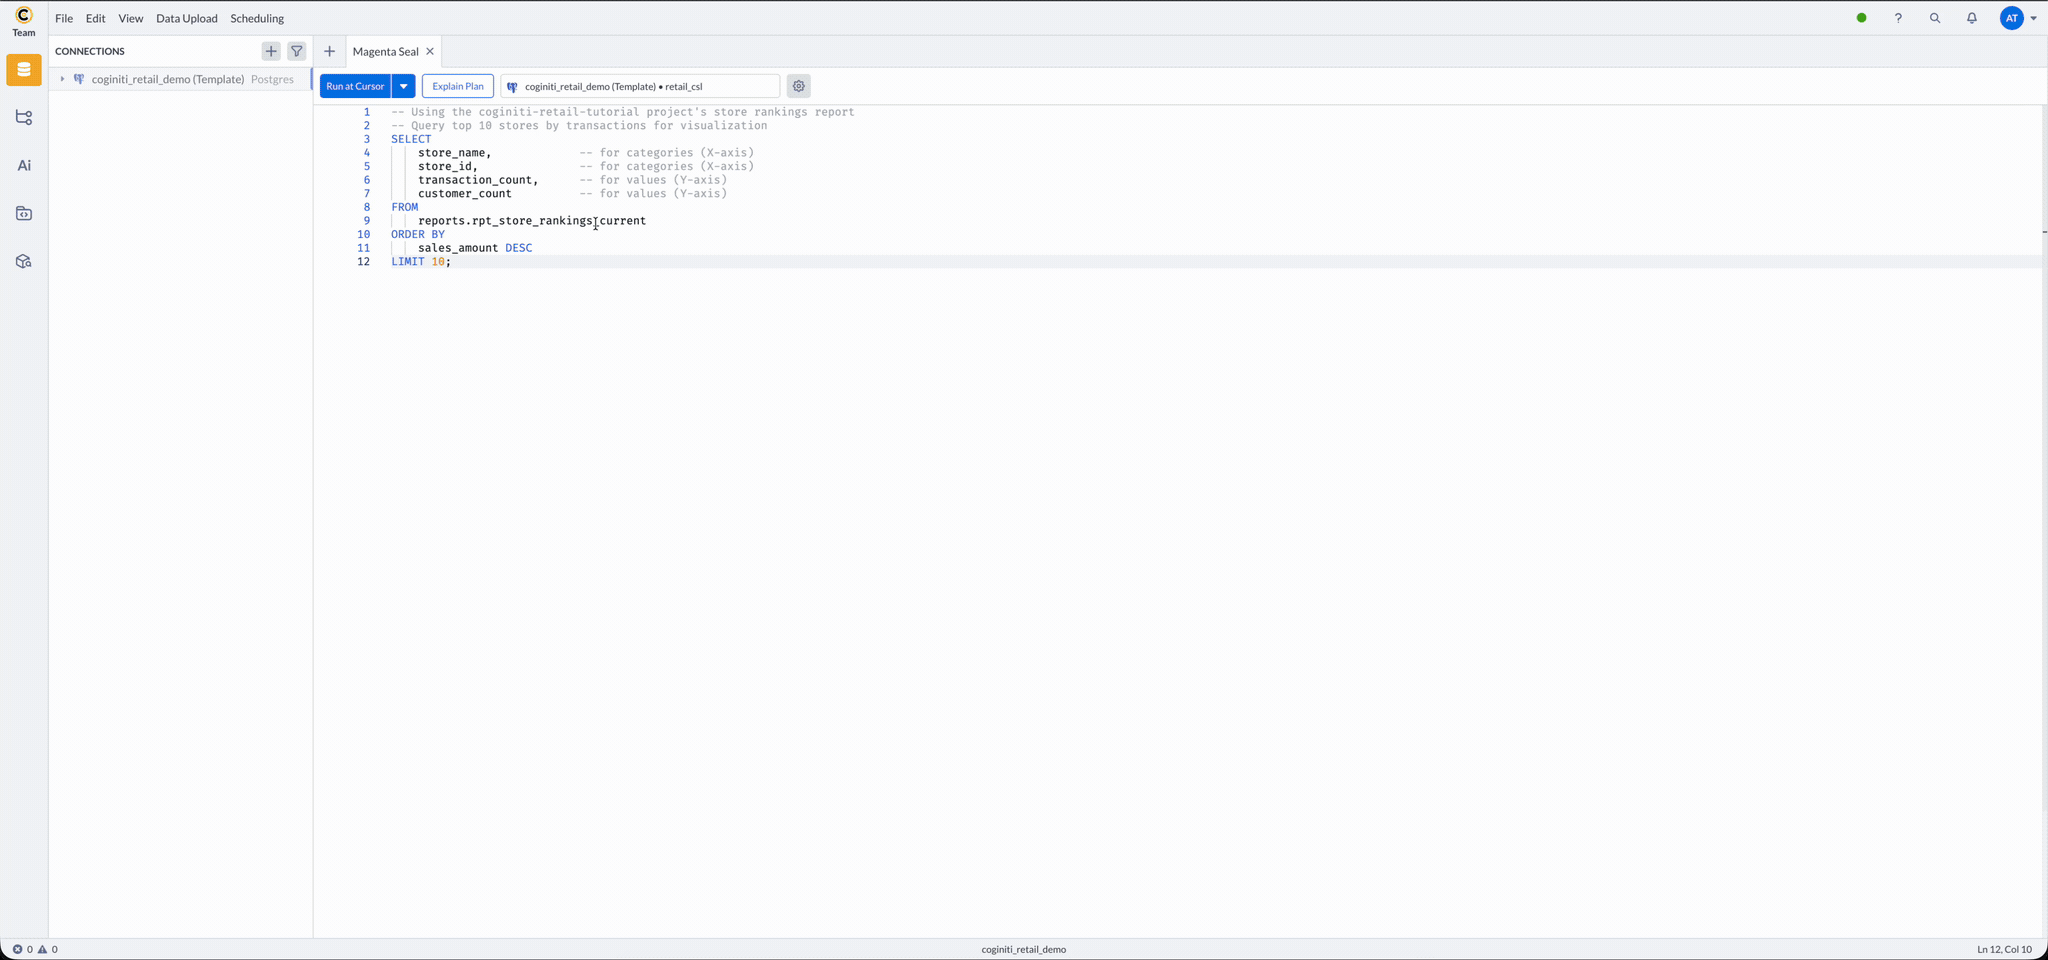Select the package search sidebar icon
This screenshot has height=960, width=2048.
click(23, 261)
